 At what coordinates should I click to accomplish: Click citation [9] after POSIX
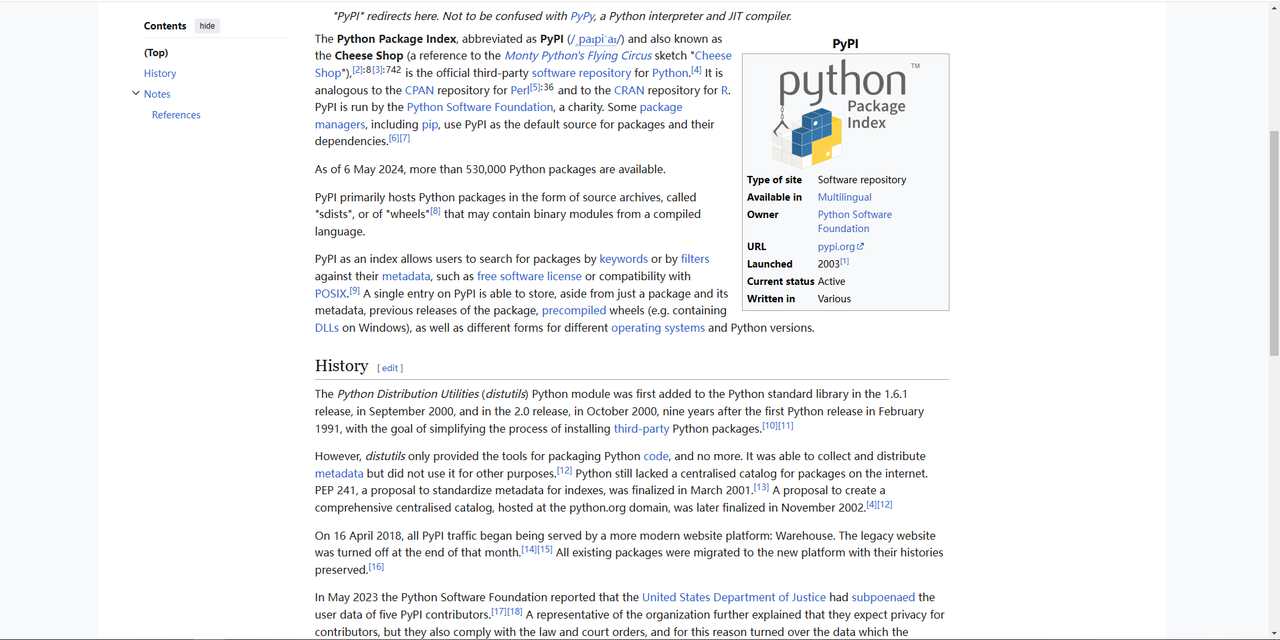coord(354,290)
